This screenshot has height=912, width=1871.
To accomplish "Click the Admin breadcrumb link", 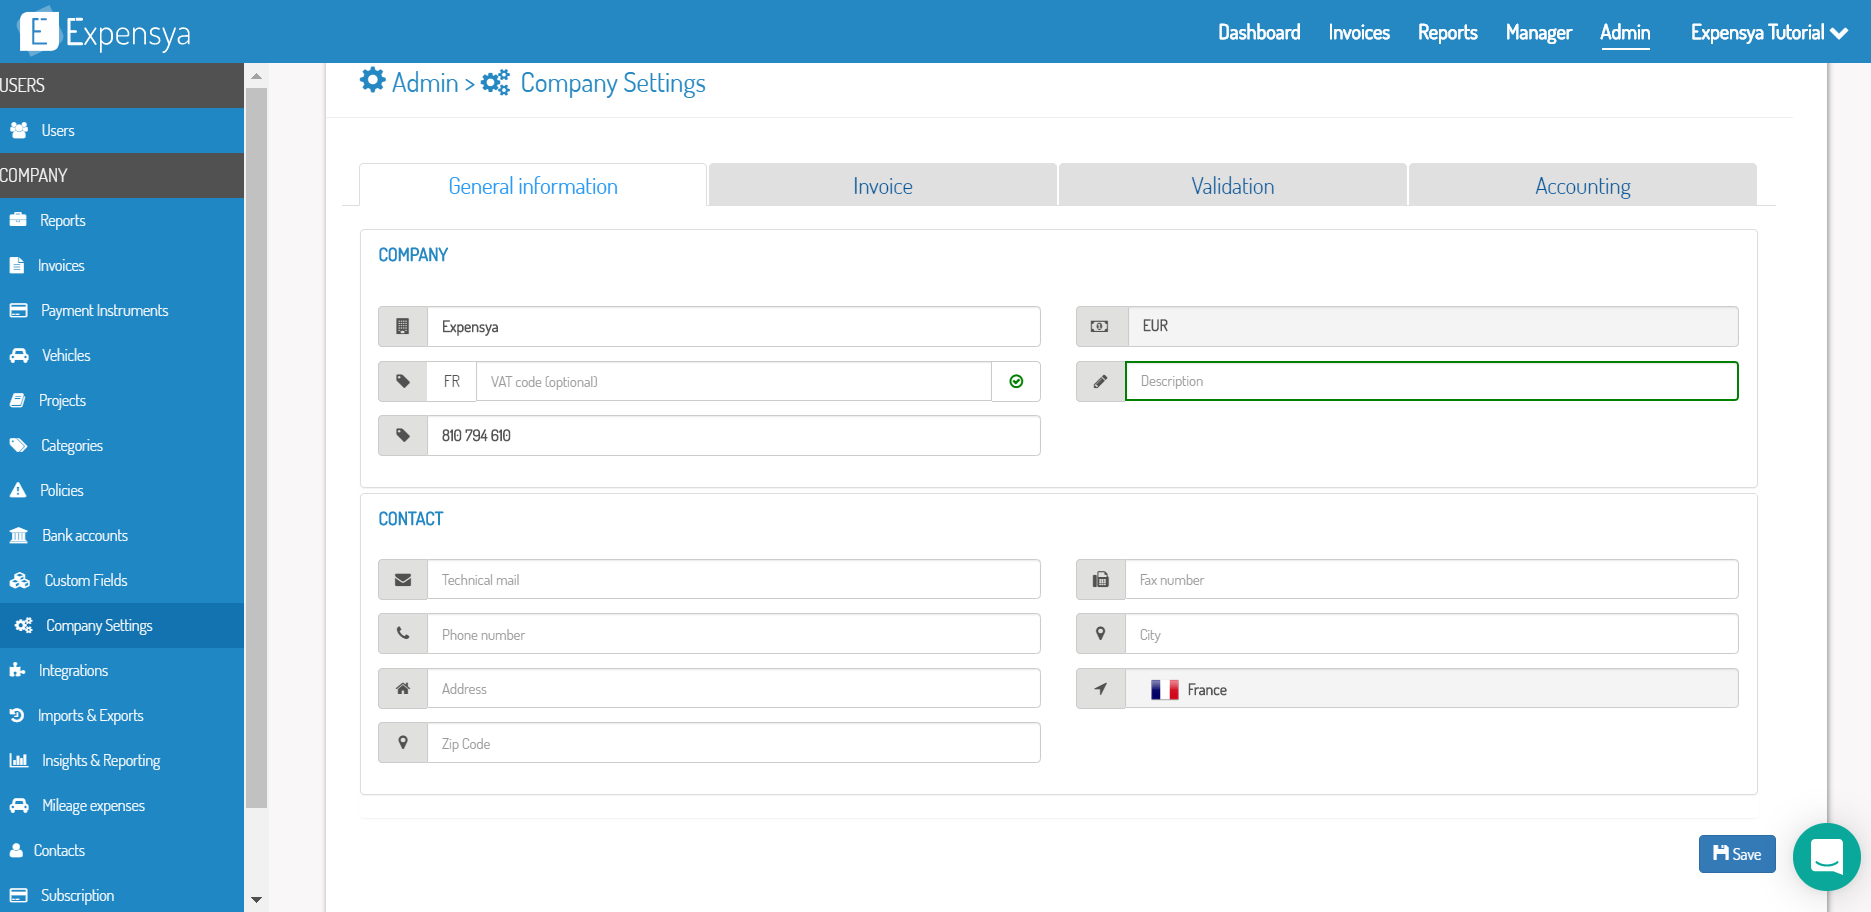I will point(425,82).
